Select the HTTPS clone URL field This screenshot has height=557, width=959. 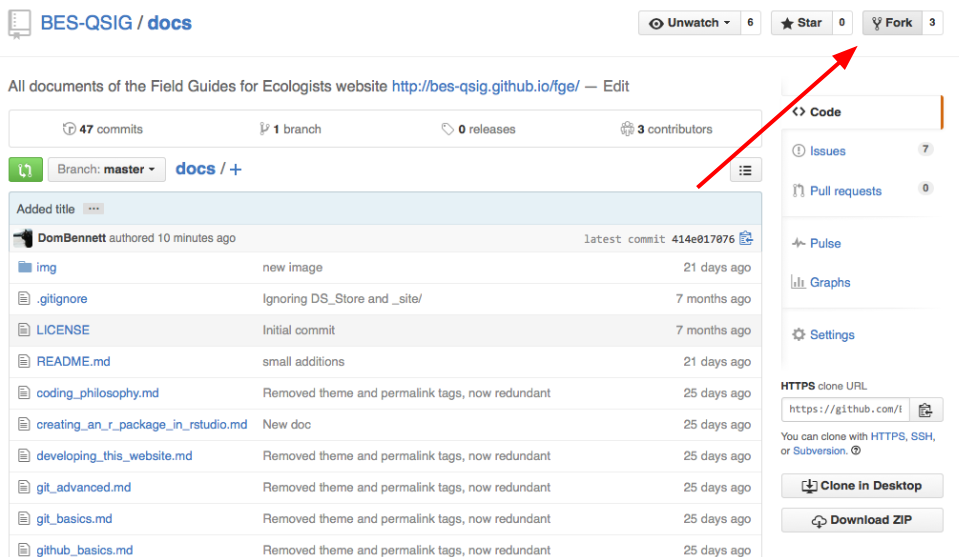coord(845,409)
